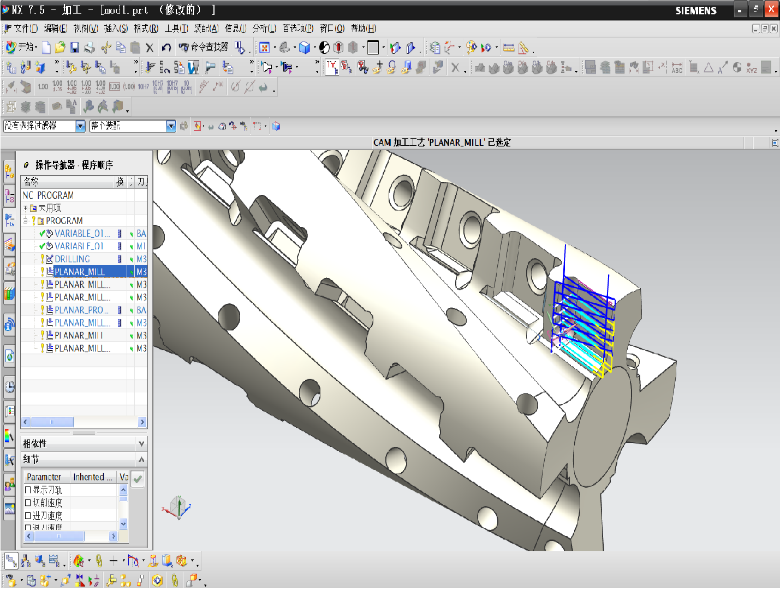
Task: Toggle the second parameter checkbox in details
Action: tap(28, 502)
